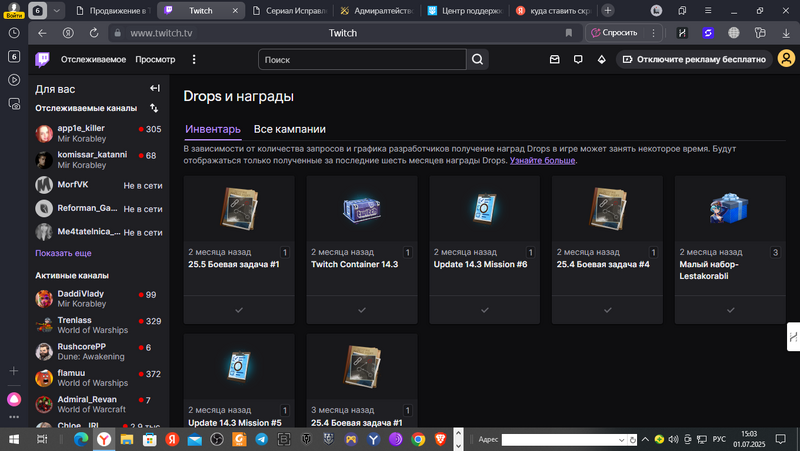Click the Спросить assistant button
The height and width of the screenshot is (451, 800).
pyautogui.click(x=614, y=33)
